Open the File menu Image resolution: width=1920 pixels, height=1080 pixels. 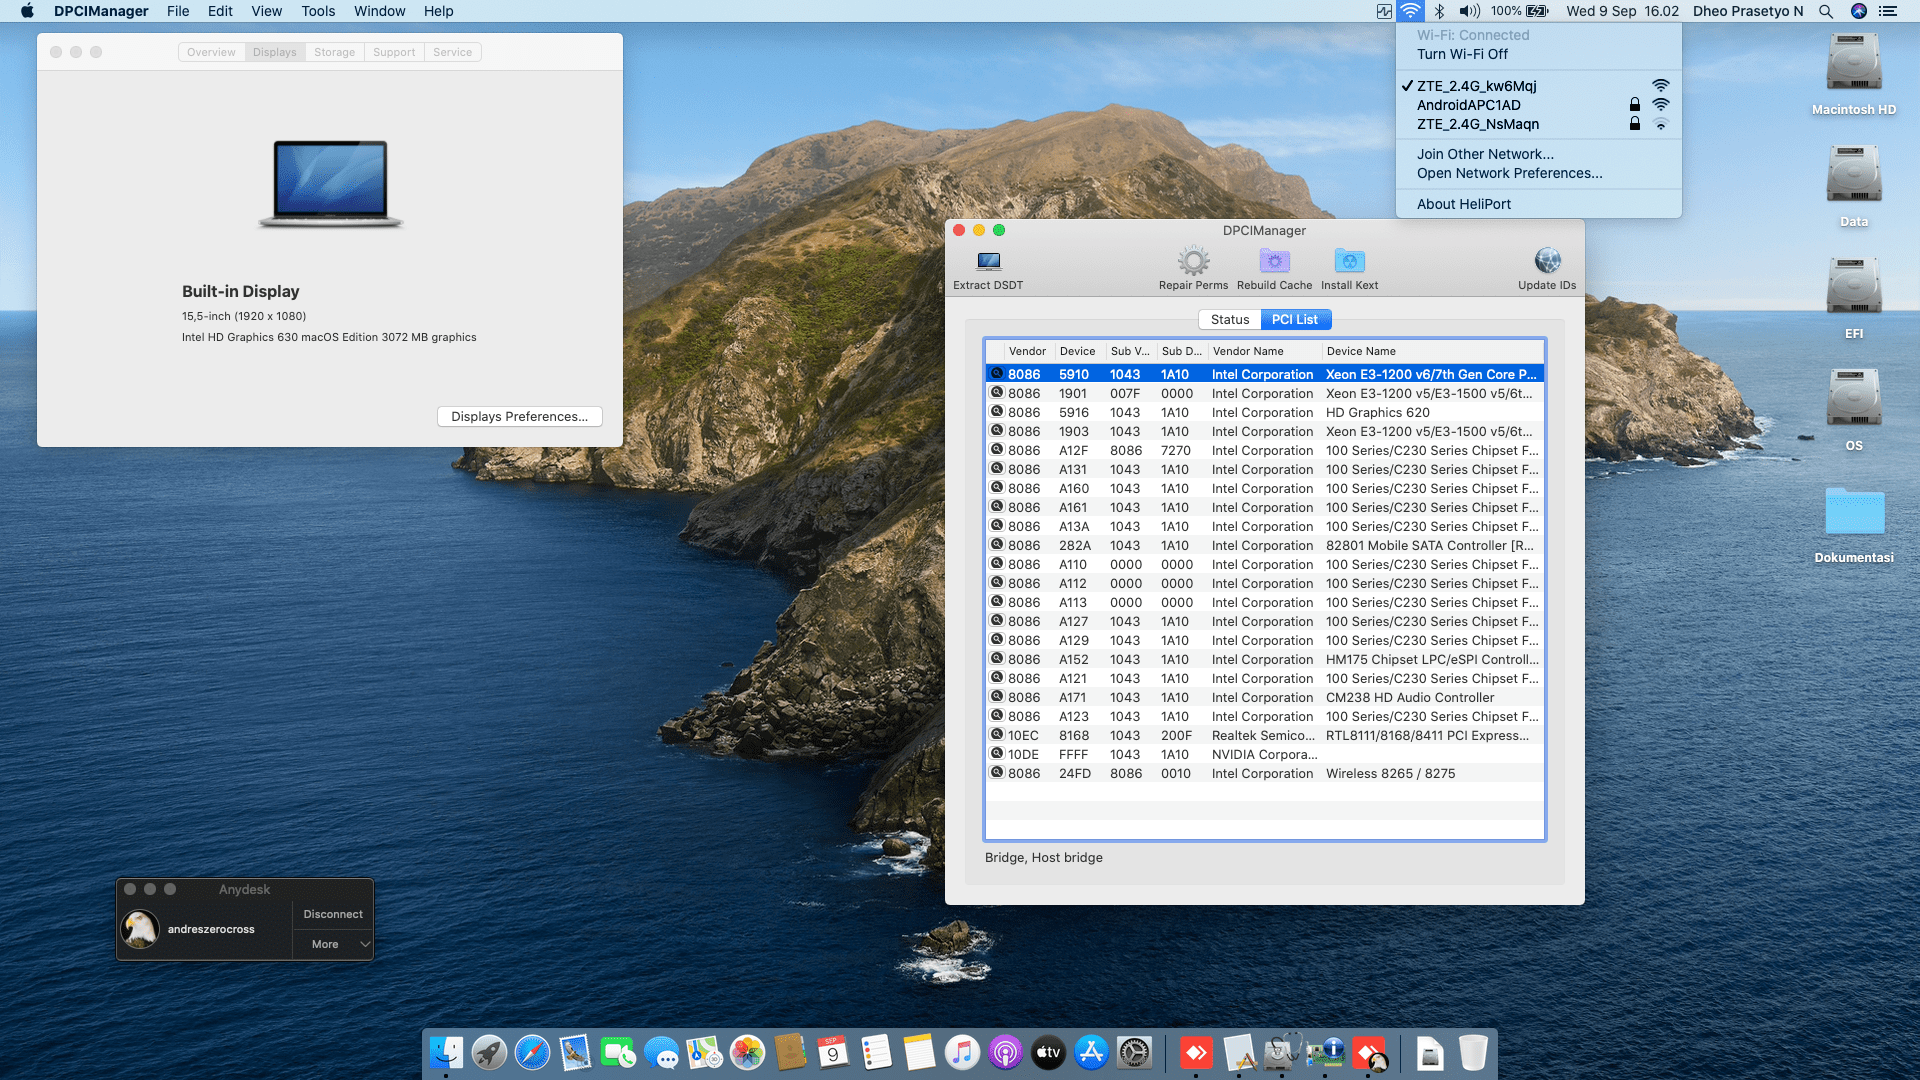click(x=178, y=11)
